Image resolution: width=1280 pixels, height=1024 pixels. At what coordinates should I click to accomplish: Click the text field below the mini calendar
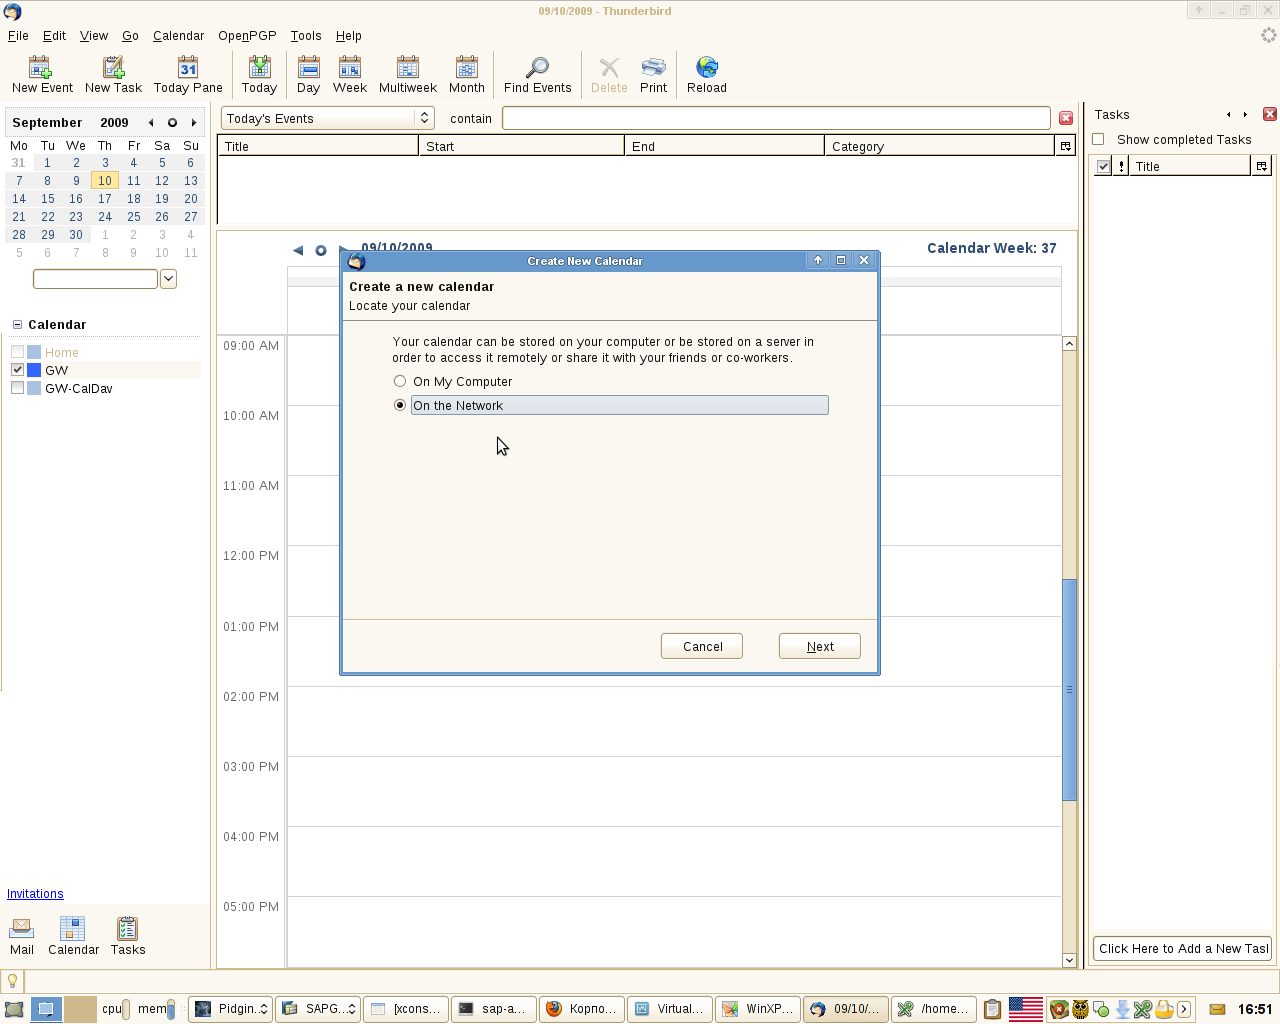95,279
